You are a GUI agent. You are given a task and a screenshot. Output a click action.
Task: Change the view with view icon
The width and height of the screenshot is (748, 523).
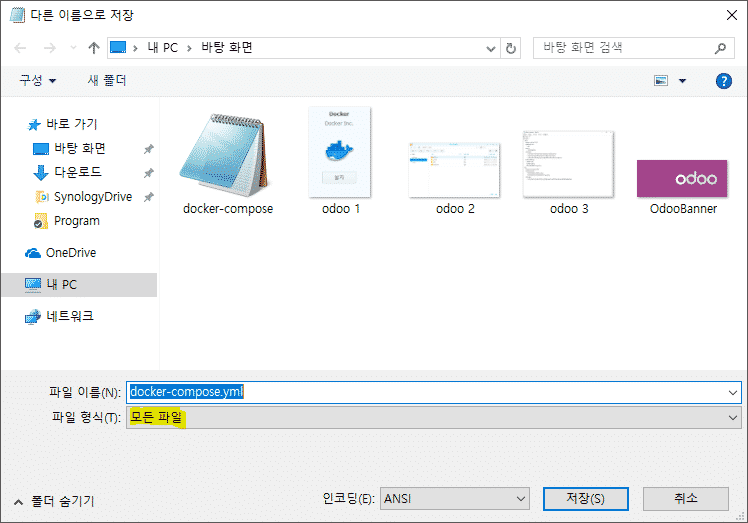(x=661, y=81)
